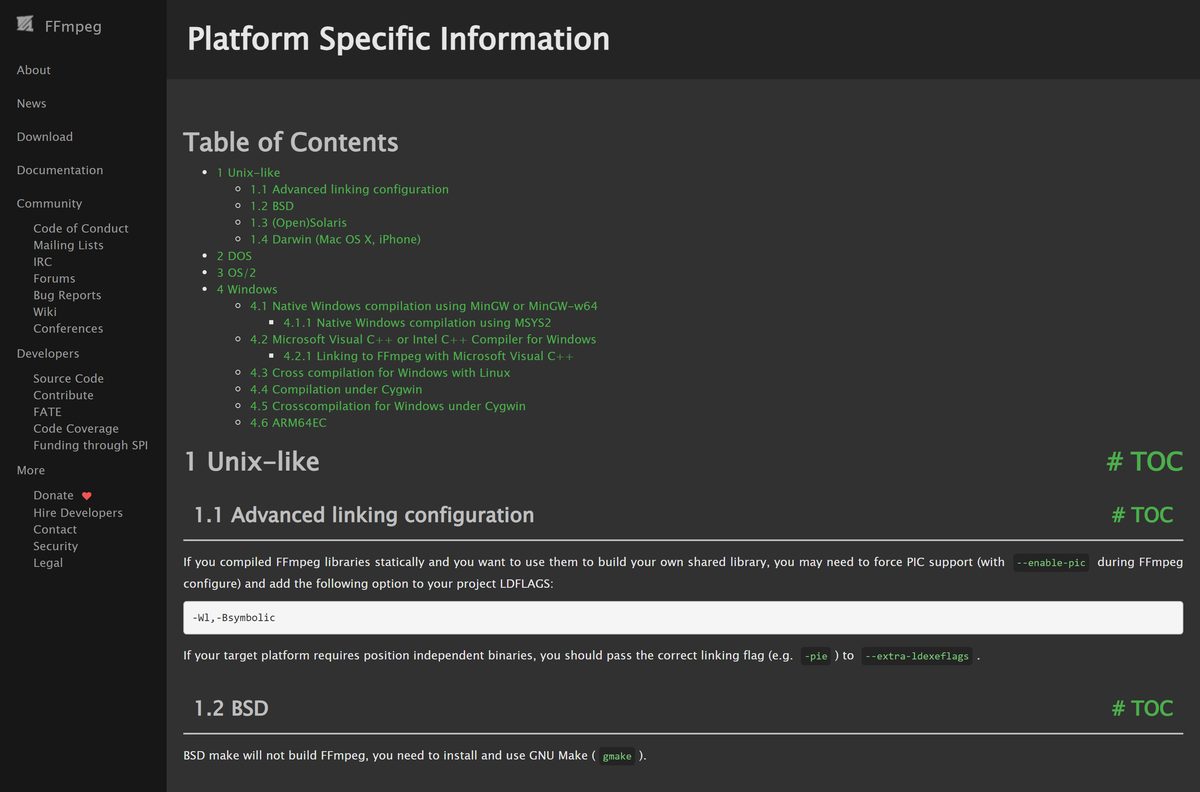
Task: Open Documentation from the sidebar
Action: coord(60,170)
